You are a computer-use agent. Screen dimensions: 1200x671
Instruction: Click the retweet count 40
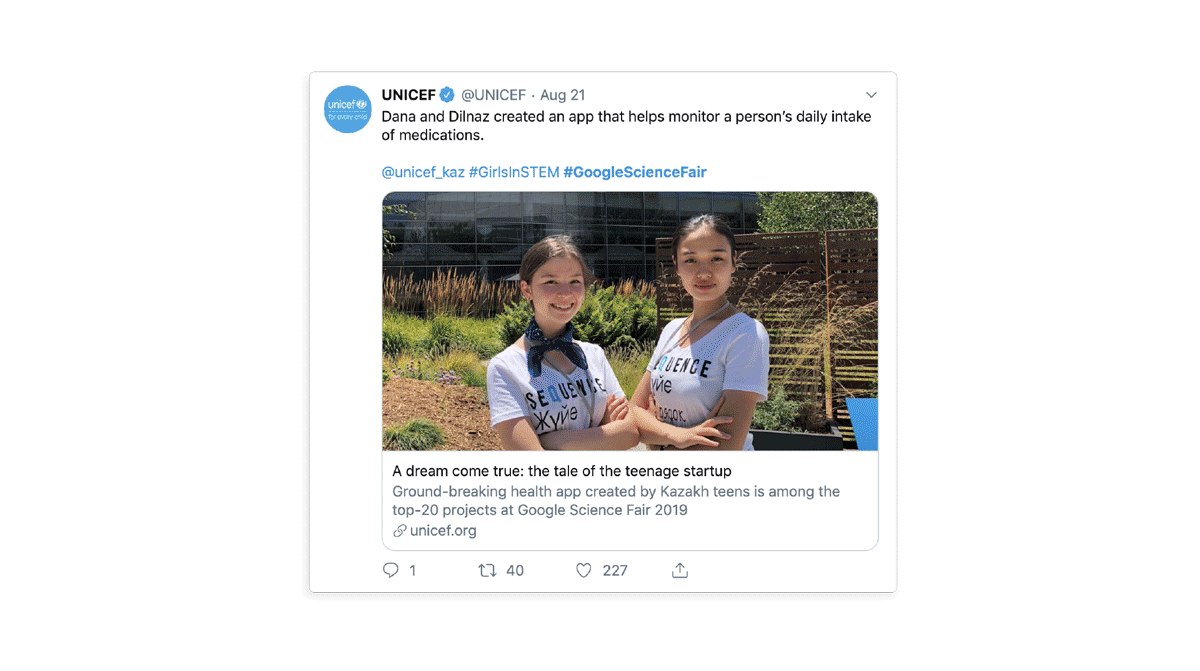[515, 570]
